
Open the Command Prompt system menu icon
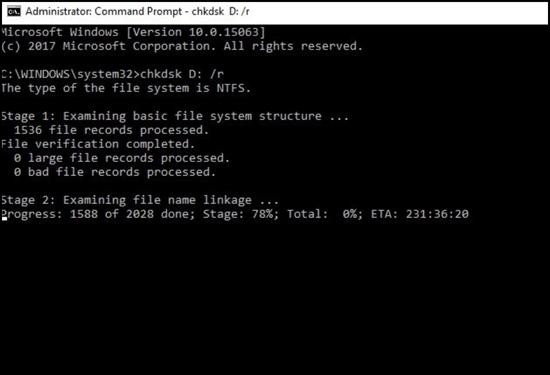[x=14, y=12]
